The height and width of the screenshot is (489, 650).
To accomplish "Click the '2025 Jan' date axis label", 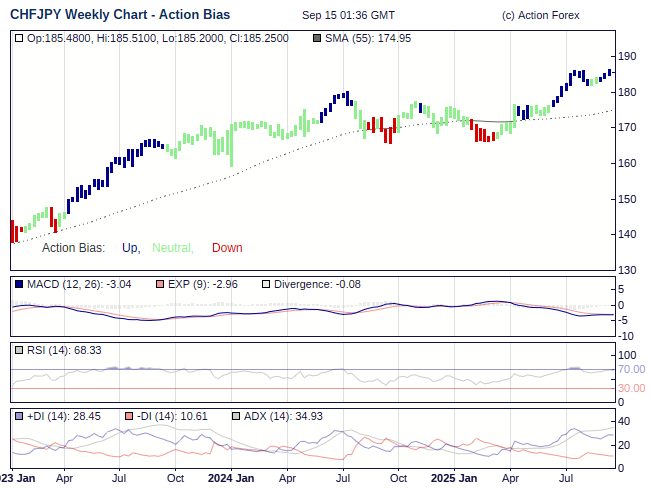I will tap(454, 478).
